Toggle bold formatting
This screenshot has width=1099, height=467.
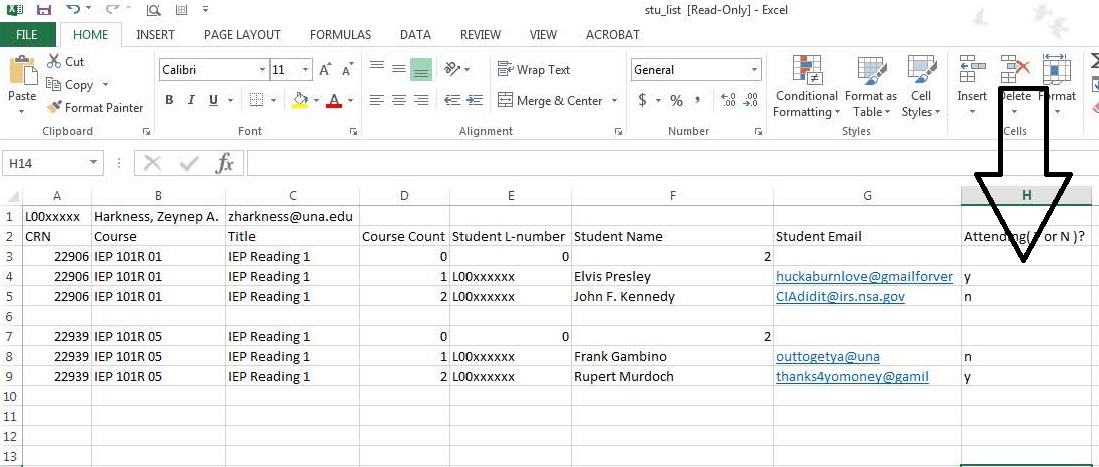169,100
